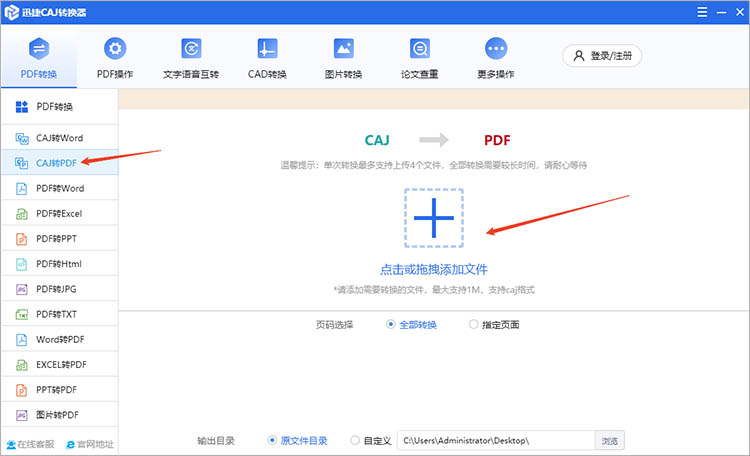750x456 pixels.
Task: Click the PDF转TXT sidebar icon
Action: (x=22, y=314)
